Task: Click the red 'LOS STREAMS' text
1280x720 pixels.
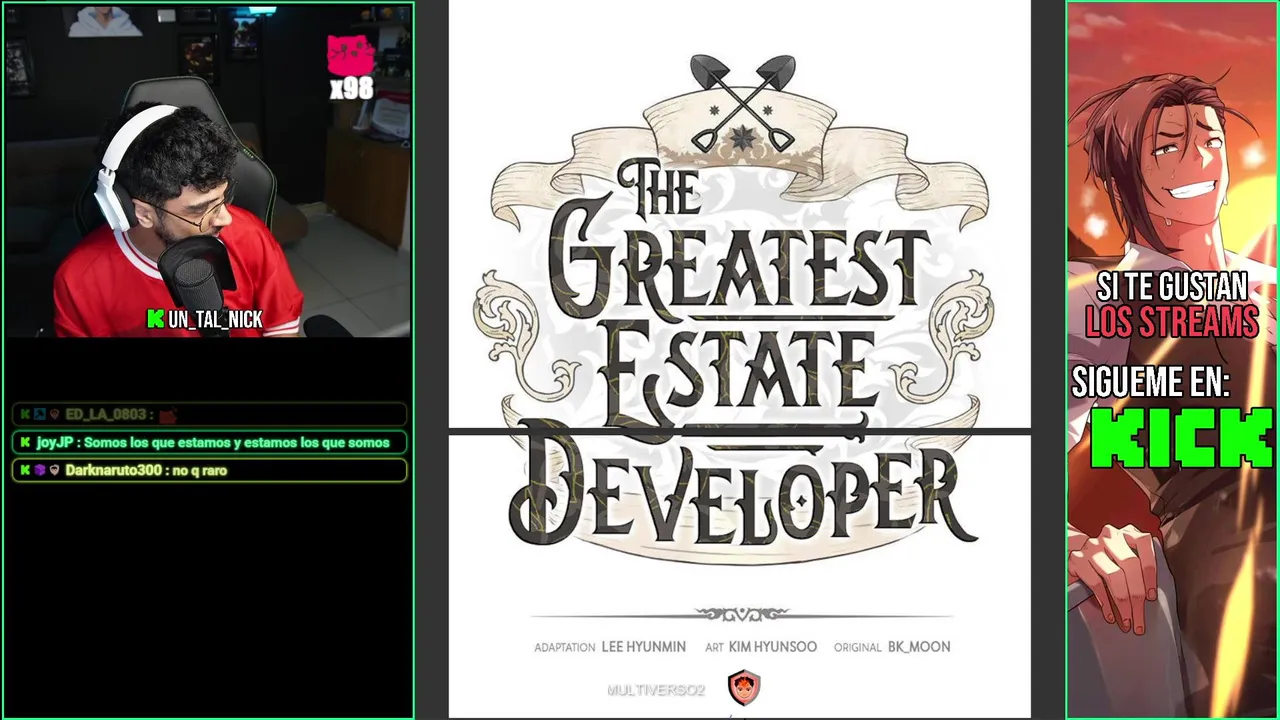Action: [x=1172, y=322]
